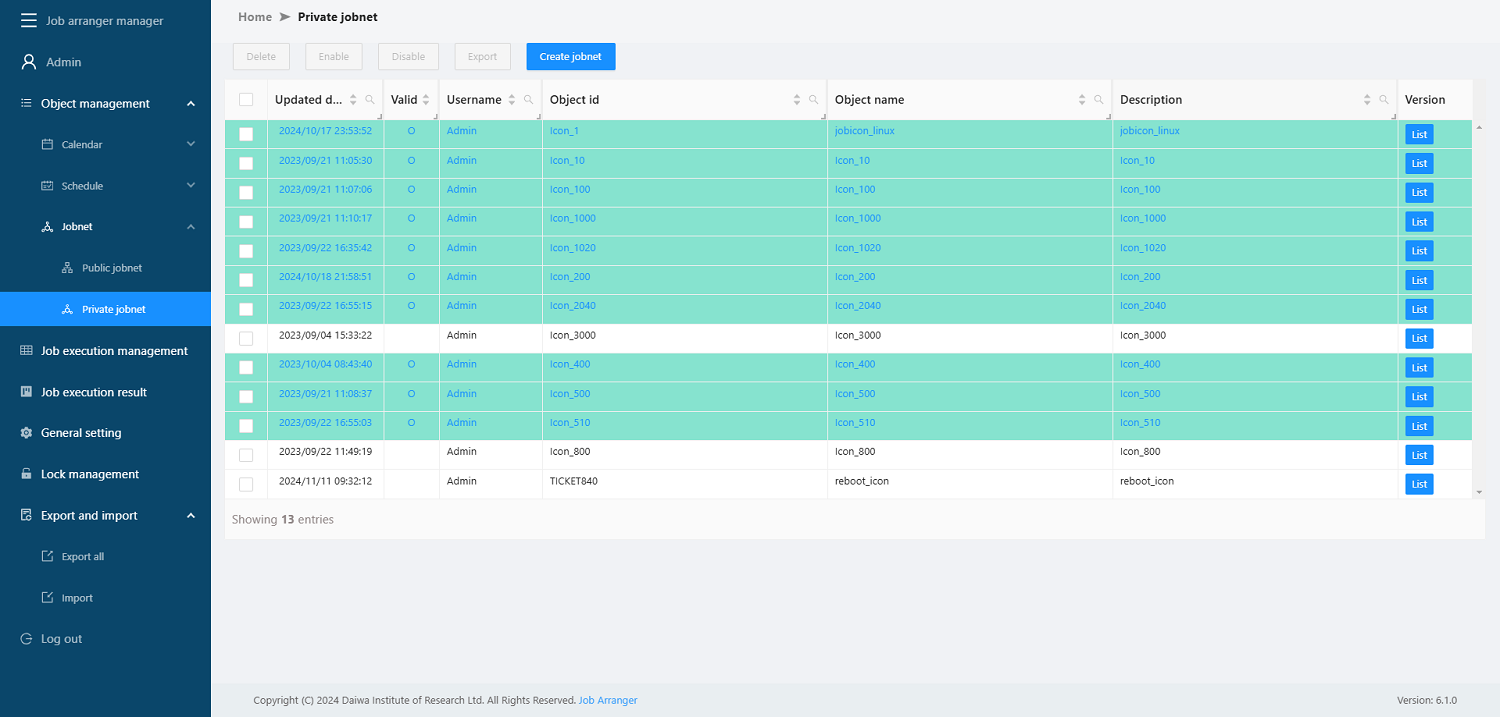Check the box for Icon_200 row
The height and width of the screenshot is (717, 1500).
click(246, 280)
